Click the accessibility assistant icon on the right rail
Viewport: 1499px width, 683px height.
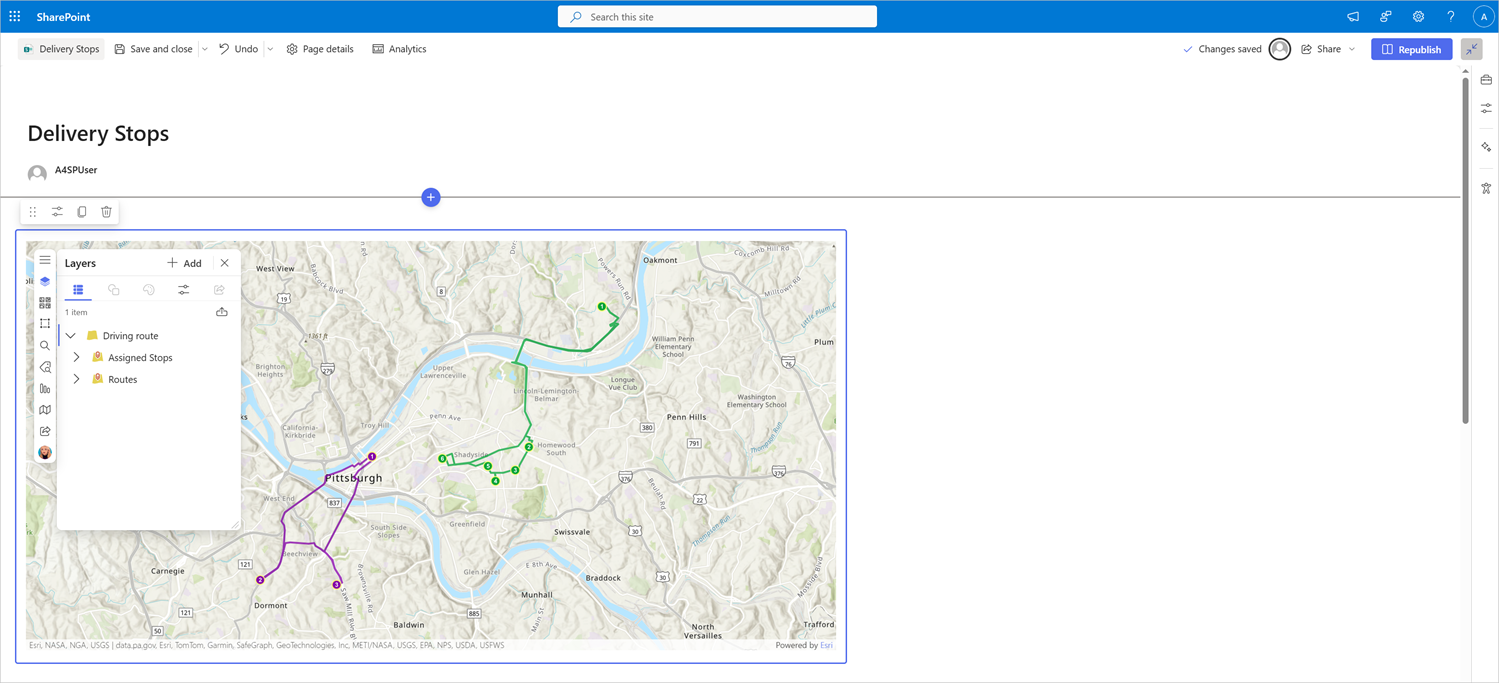coord(1486,187)
